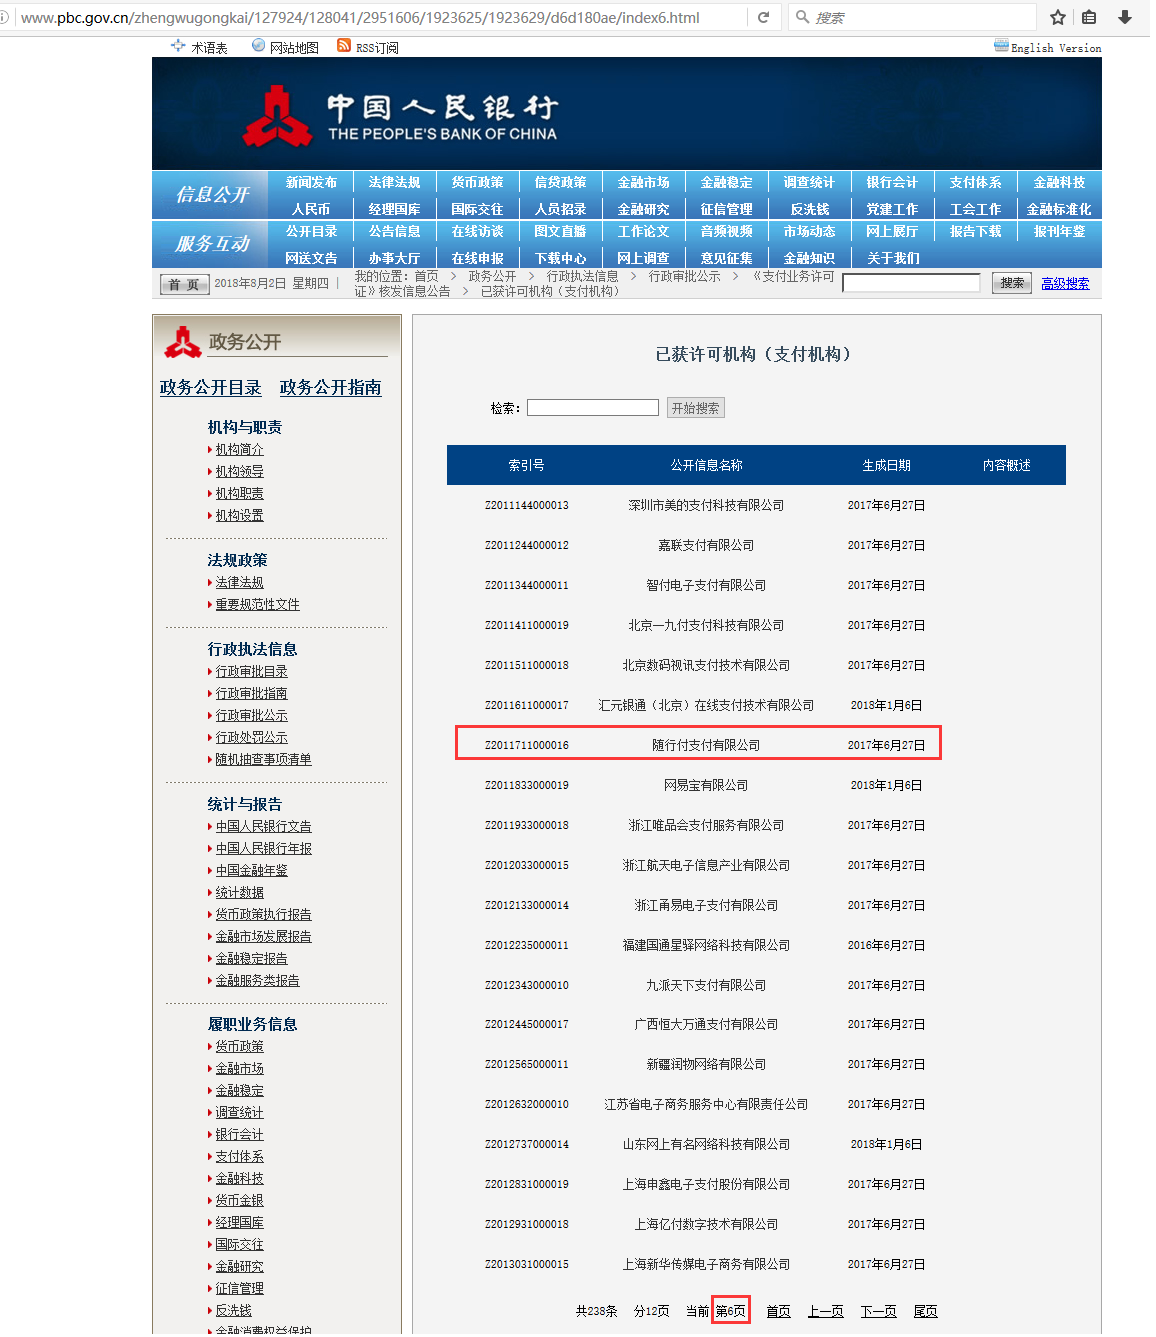Viewport: 1156px width, 1337px height.
Task: Open the 金融市场 navigation menu item
Action: coord(643,183)
